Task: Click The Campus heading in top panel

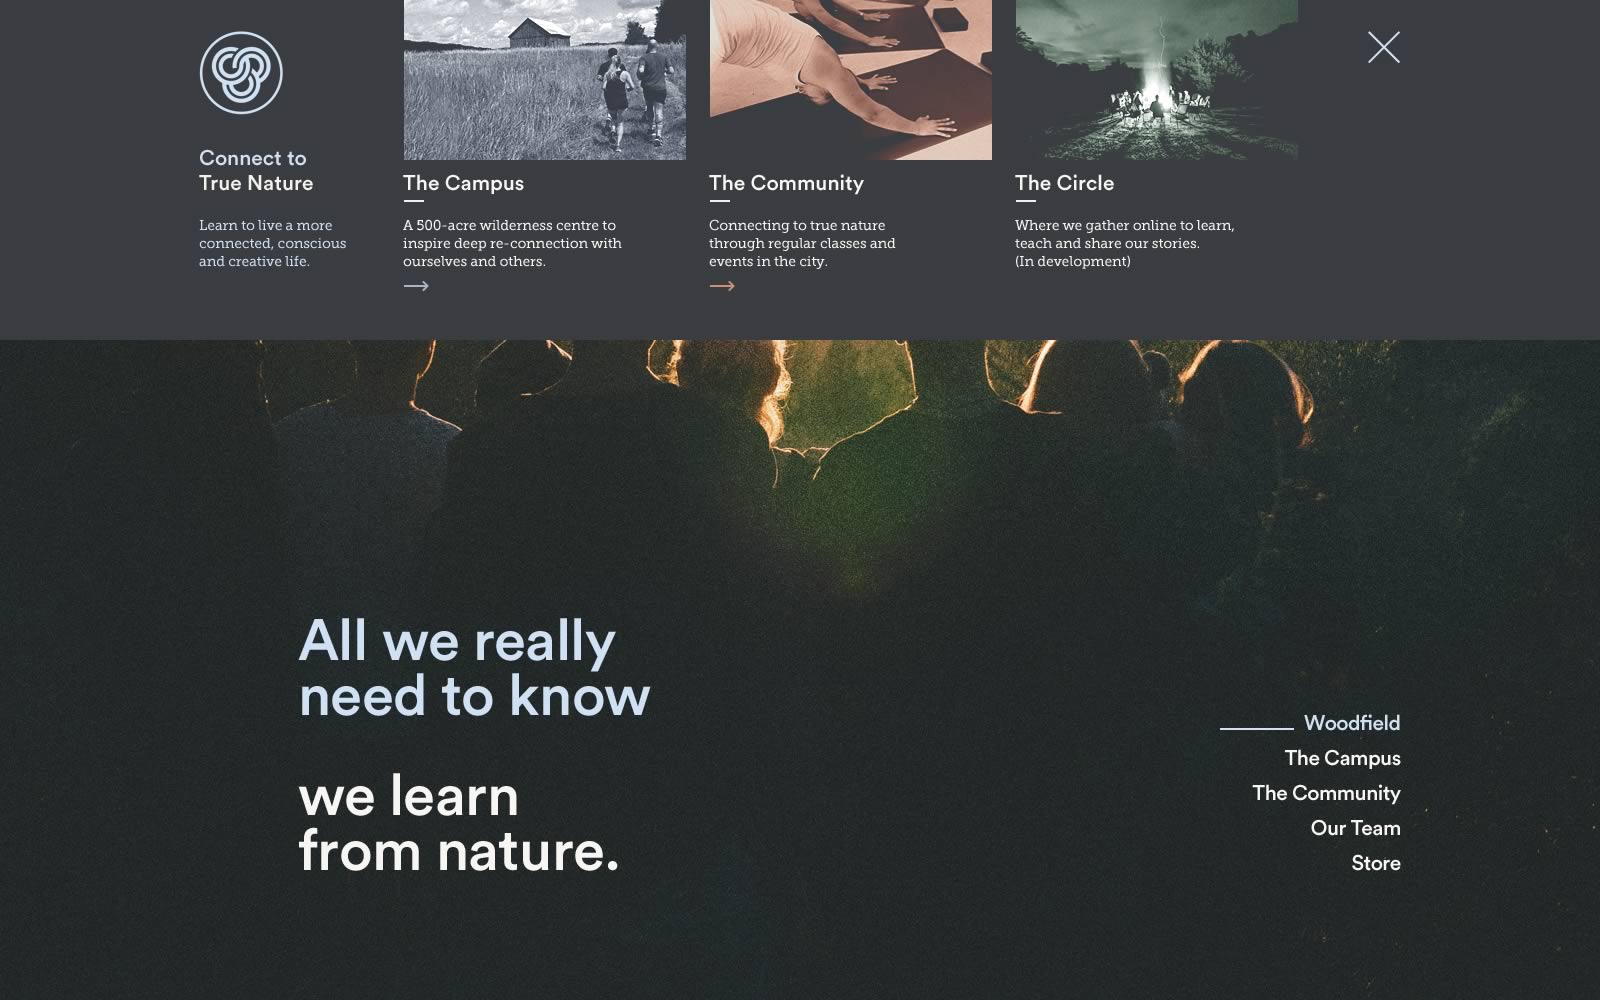Action: 464,183
